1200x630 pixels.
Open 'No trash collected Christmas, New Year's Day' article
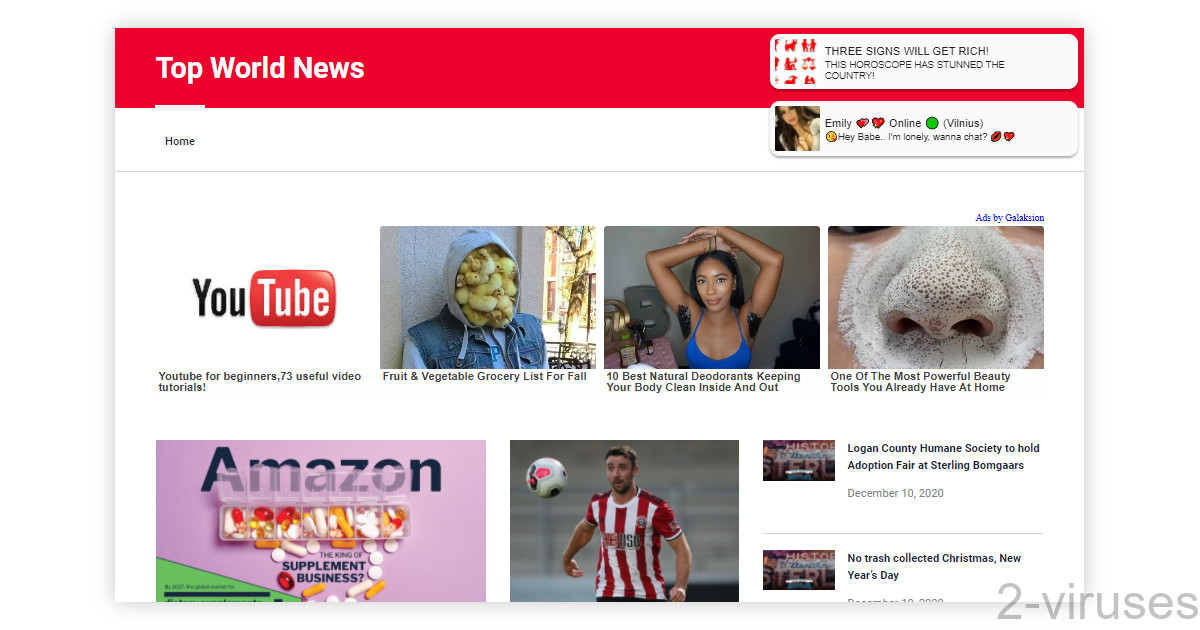pyautogui.click(x=934, y=566)
